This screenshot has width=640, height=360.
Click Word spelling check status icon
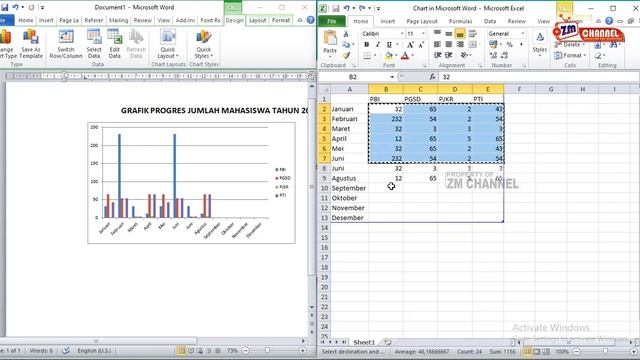coord(65,351)
